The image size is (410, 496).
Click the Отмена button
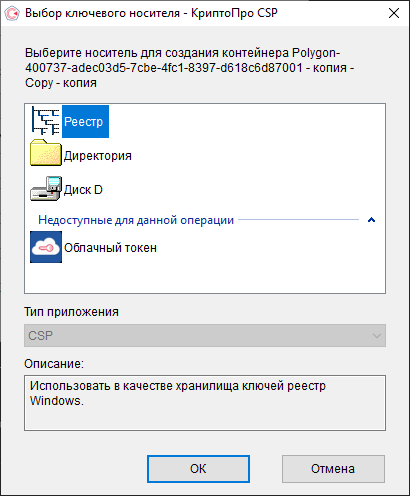(x=333, y=469)
